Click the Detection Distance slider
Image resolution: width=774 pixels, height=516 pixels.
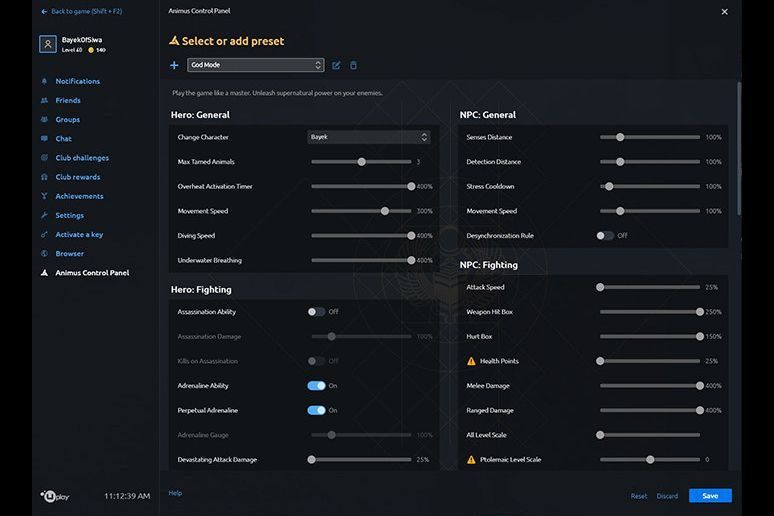[650, 161]
